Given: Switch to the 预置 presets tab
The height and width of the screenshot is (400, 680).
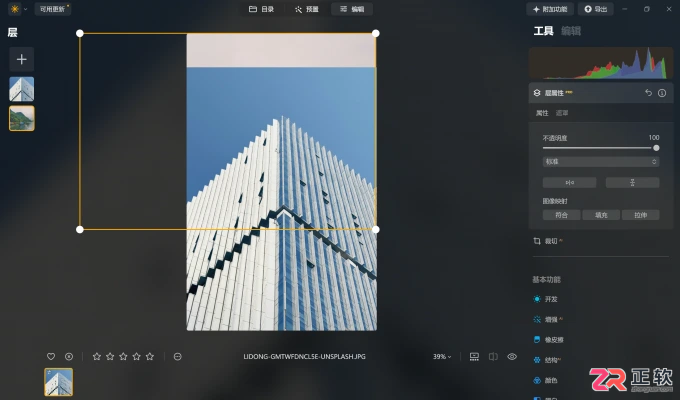Looking at the screenshot, I should 307,9.
